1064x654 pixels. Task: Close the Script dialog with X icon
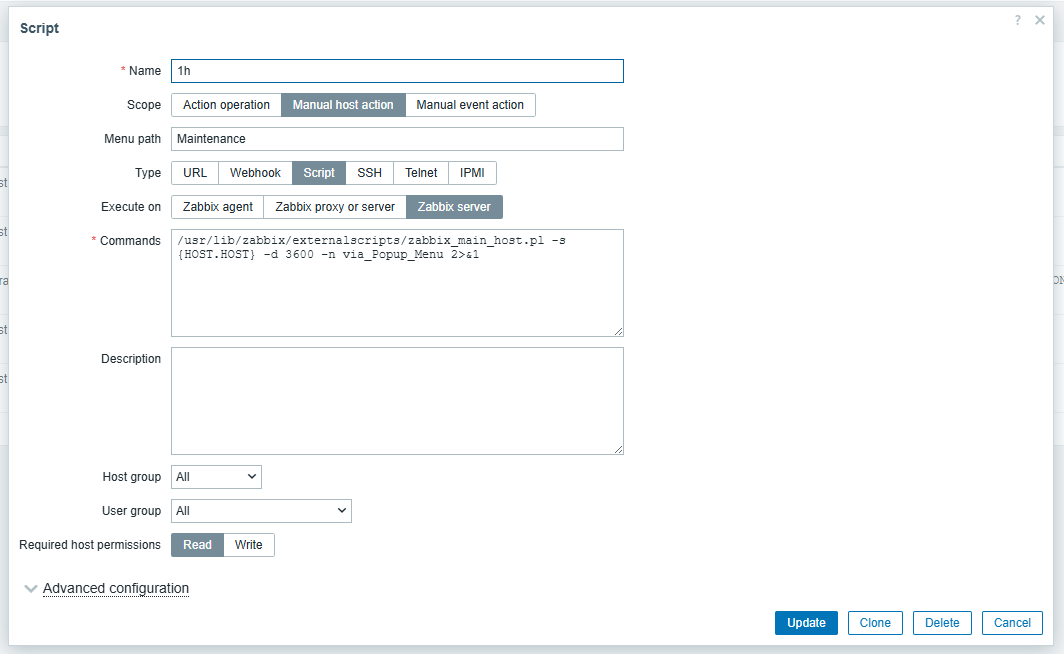pyautogui.click(x=1040, y=20)
